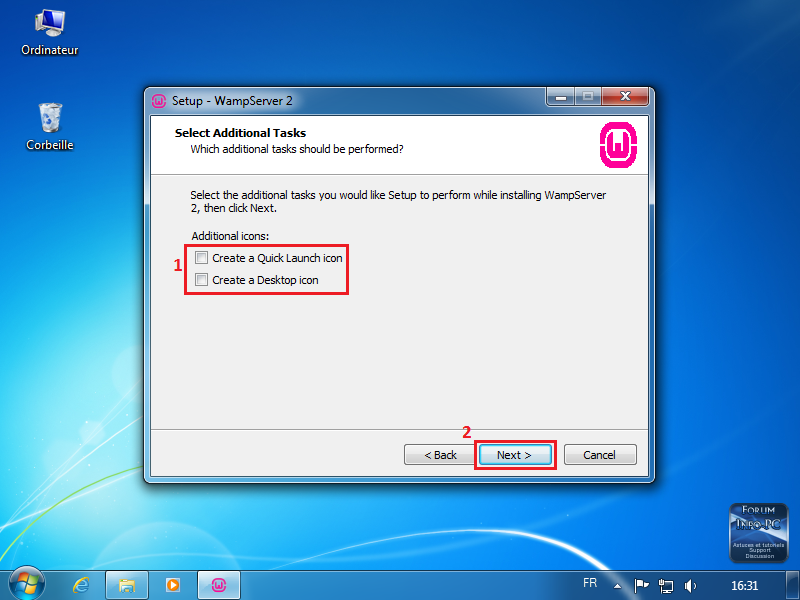The image size is (800, 600).
Task: Open Windows Media Player taskbar icon
Action: (173, 585)
